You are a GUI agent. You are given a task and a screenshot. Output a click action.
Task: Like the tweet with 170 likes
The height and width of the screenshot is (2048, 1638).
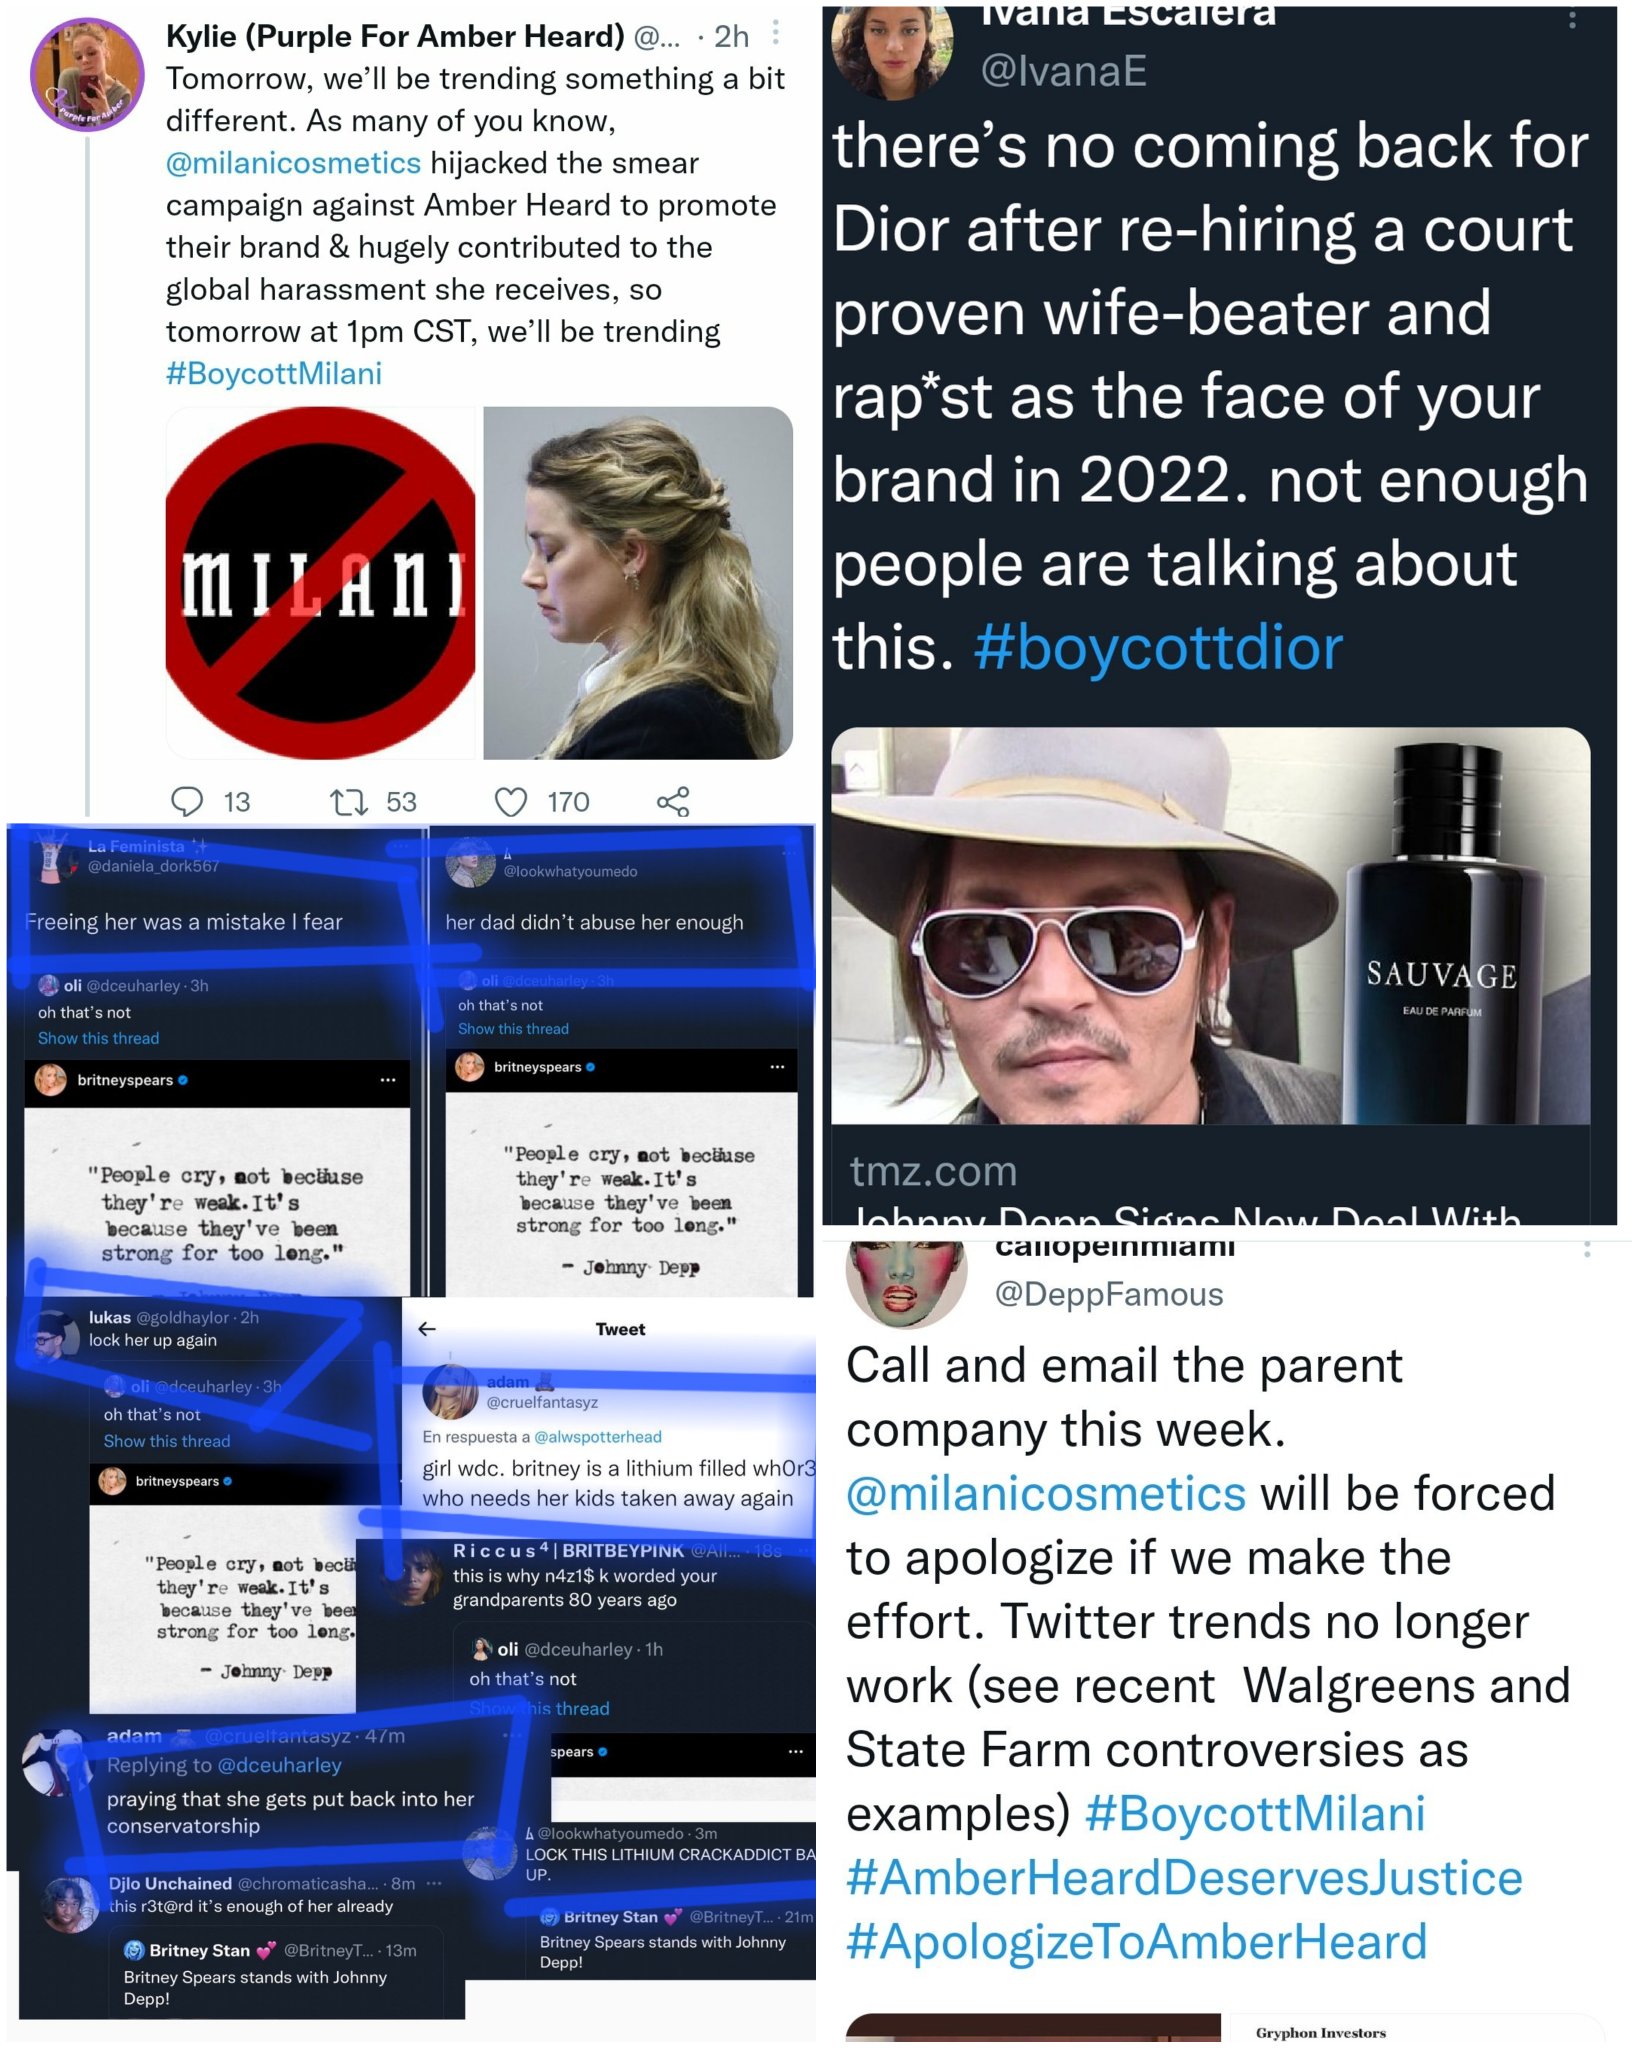[x=511, y=801]
